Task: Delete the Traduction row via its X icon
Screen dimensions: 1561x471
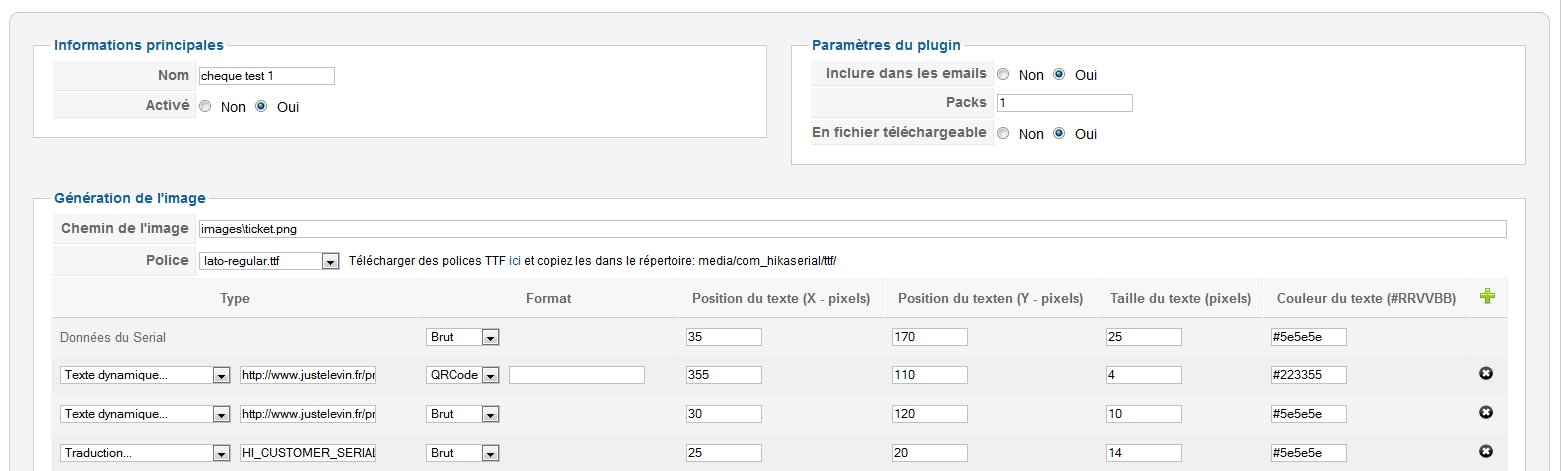Action: (1486, 452)
